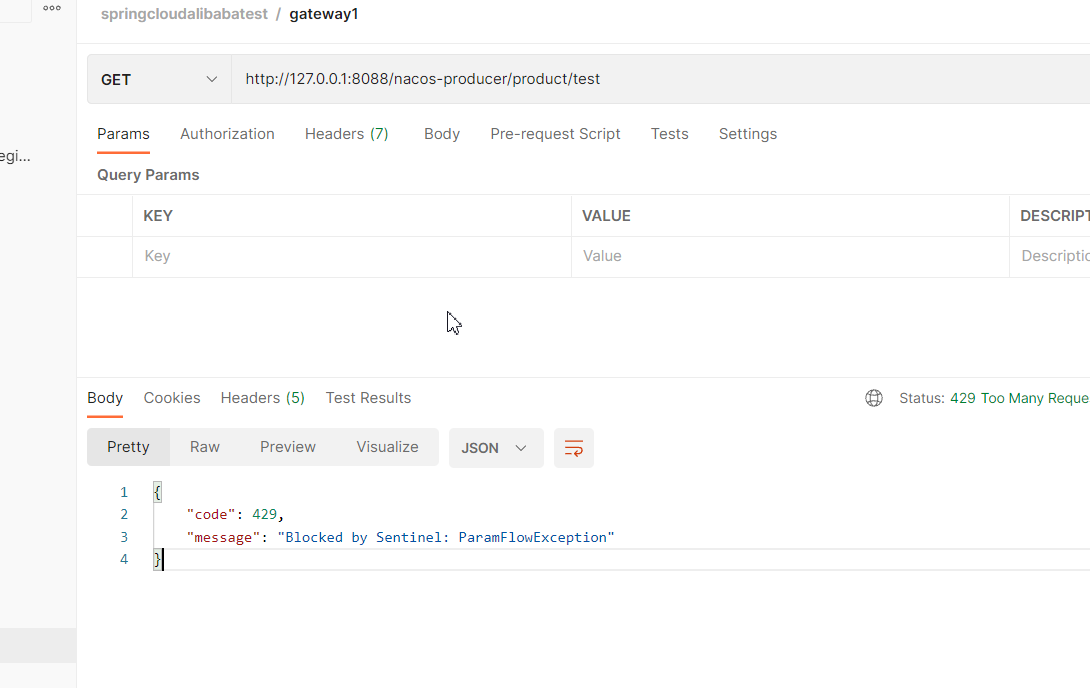The height and width of the screenshot is (688, 1090).
Task: Toggle the word wrap icon
Action: tap(574, 448)
